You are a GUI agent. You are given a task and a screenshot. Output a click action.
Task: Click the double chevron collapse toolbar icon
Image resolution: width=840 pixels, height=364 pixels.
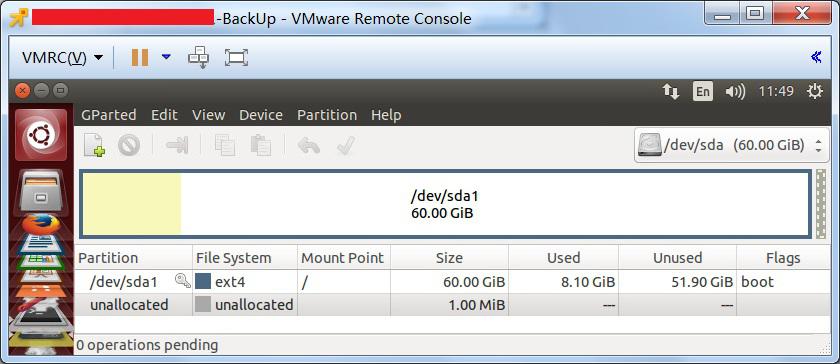click(x=816, y=57)
